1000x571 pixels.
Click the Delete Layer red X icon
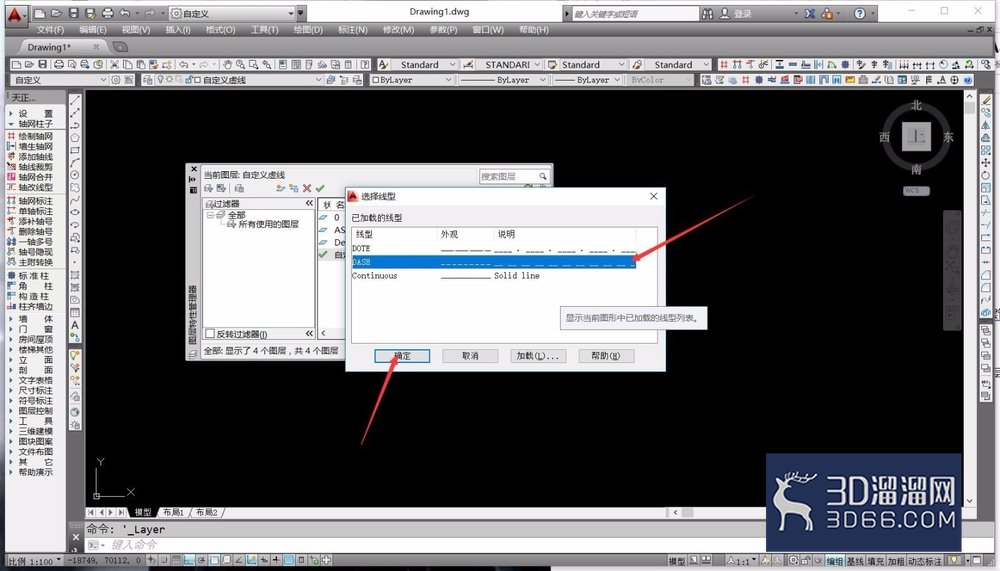[x=307, y=188]
